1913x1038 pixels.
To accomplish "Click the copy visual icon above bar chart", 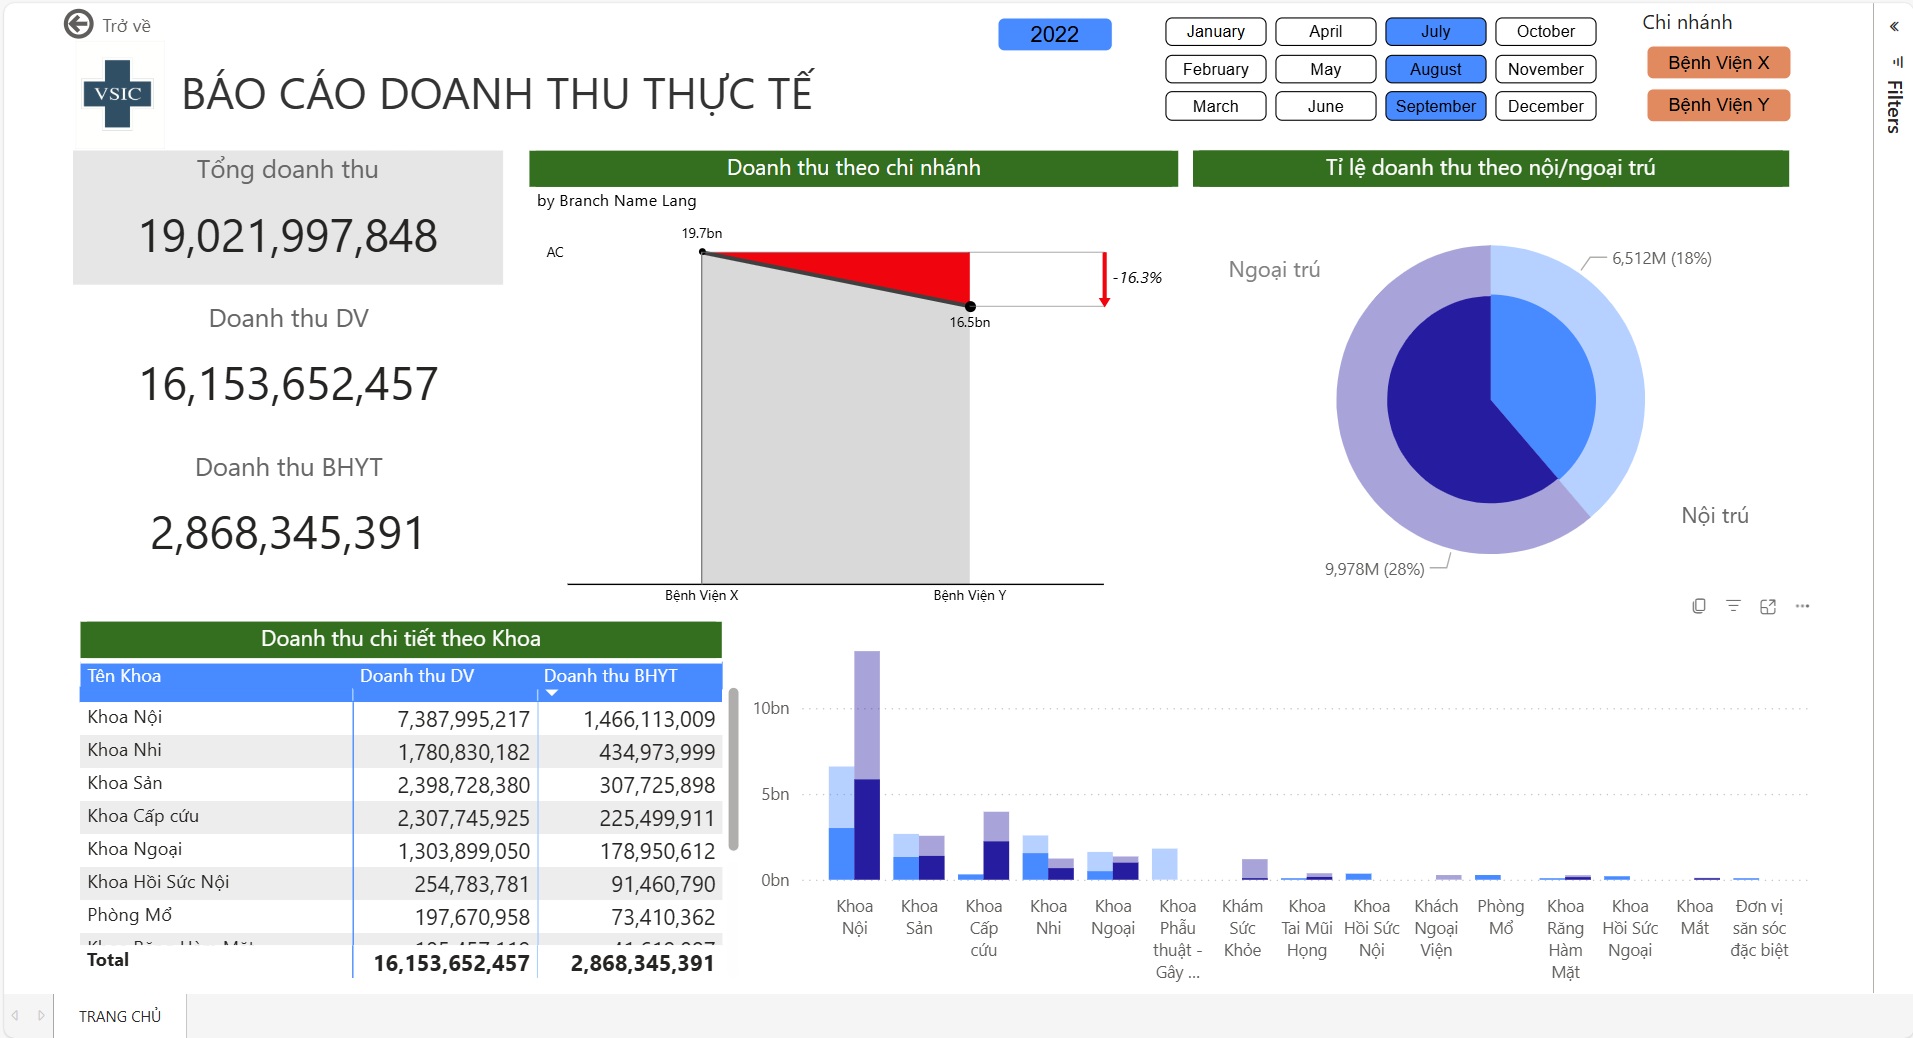I will tap(1698, 606).
